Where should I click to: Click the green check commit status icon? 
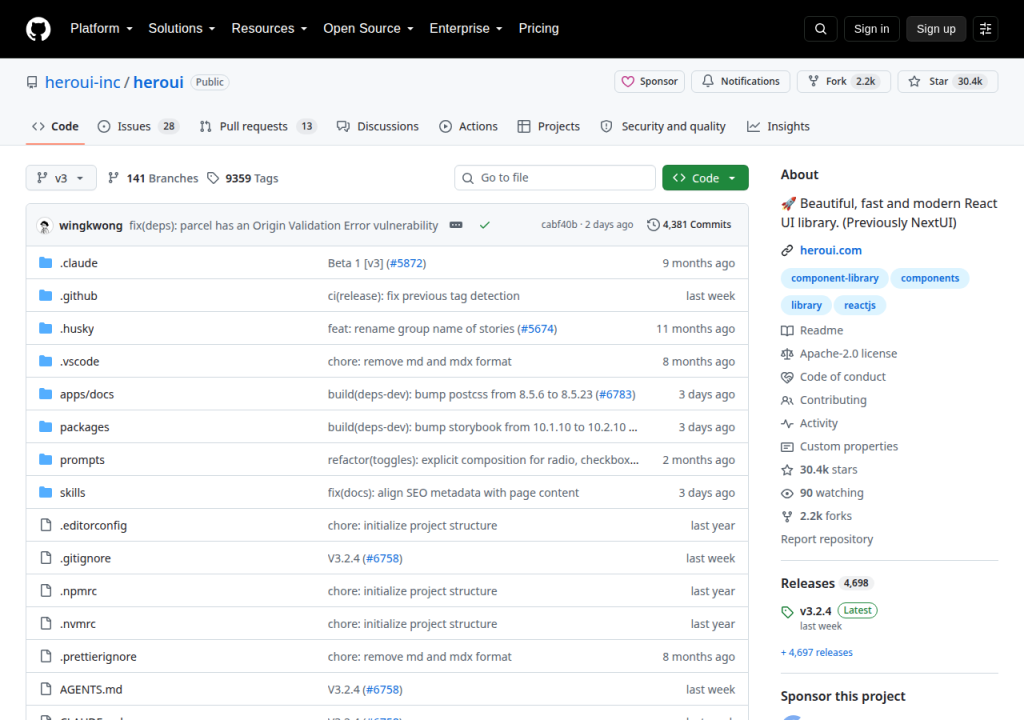(485, 225)
